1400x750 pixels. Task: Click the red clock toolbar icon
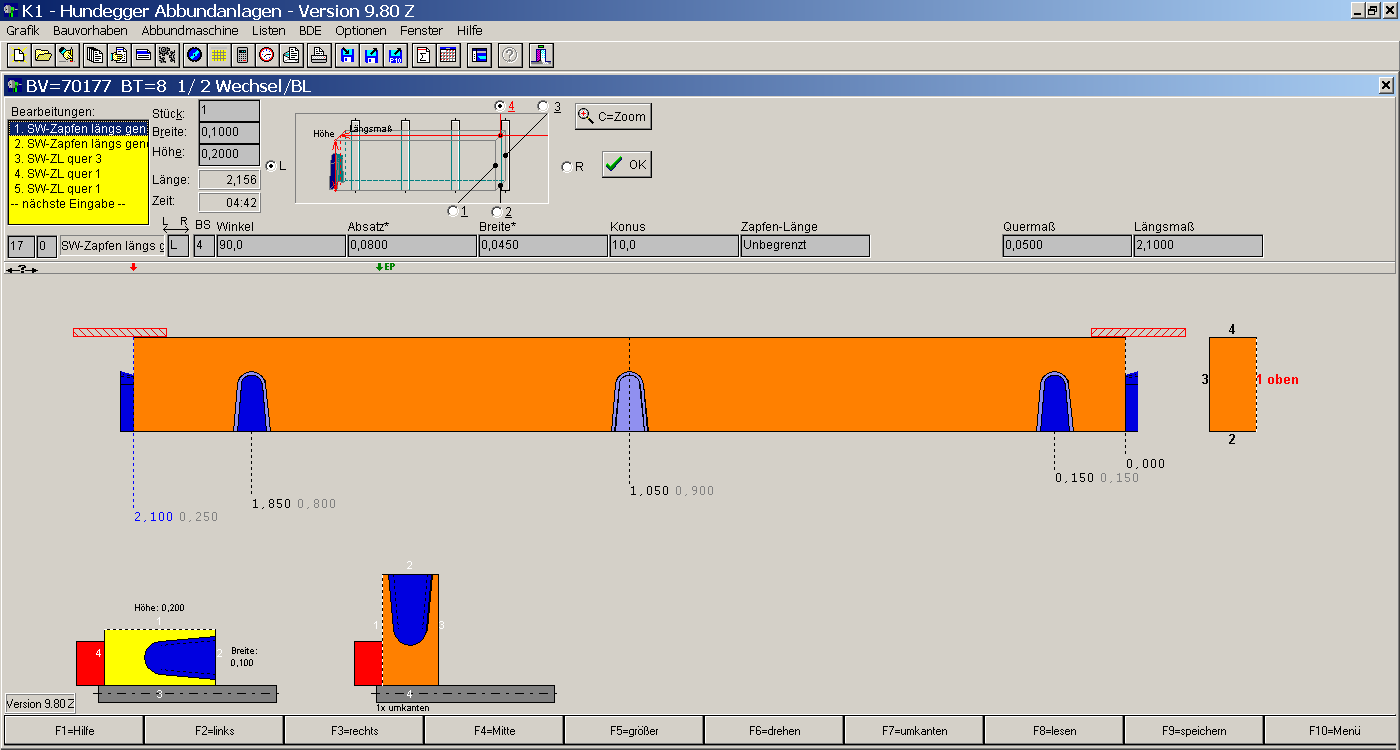click(x=266, y=55)
